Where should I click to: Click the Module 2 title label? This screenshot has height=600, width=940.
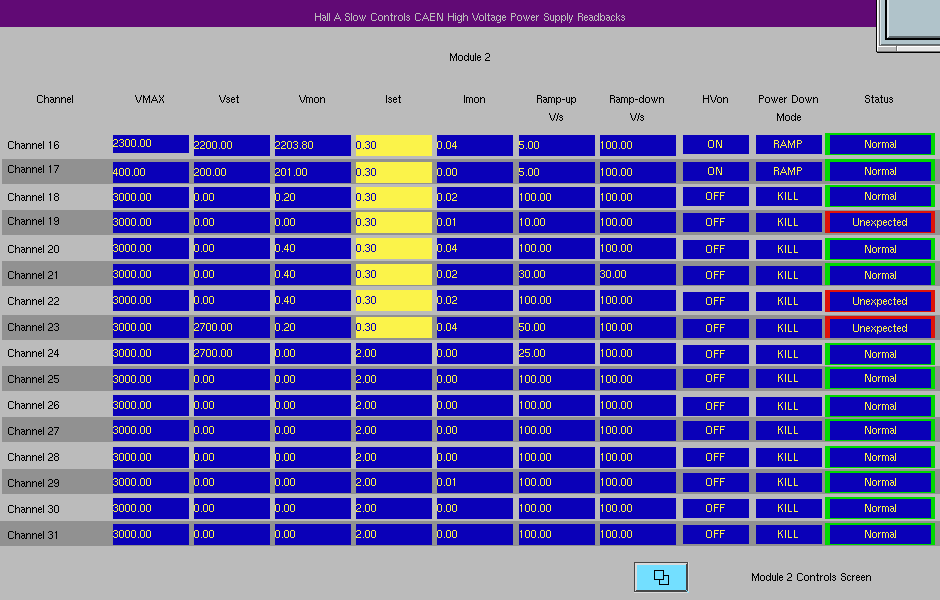coord(470,57)
